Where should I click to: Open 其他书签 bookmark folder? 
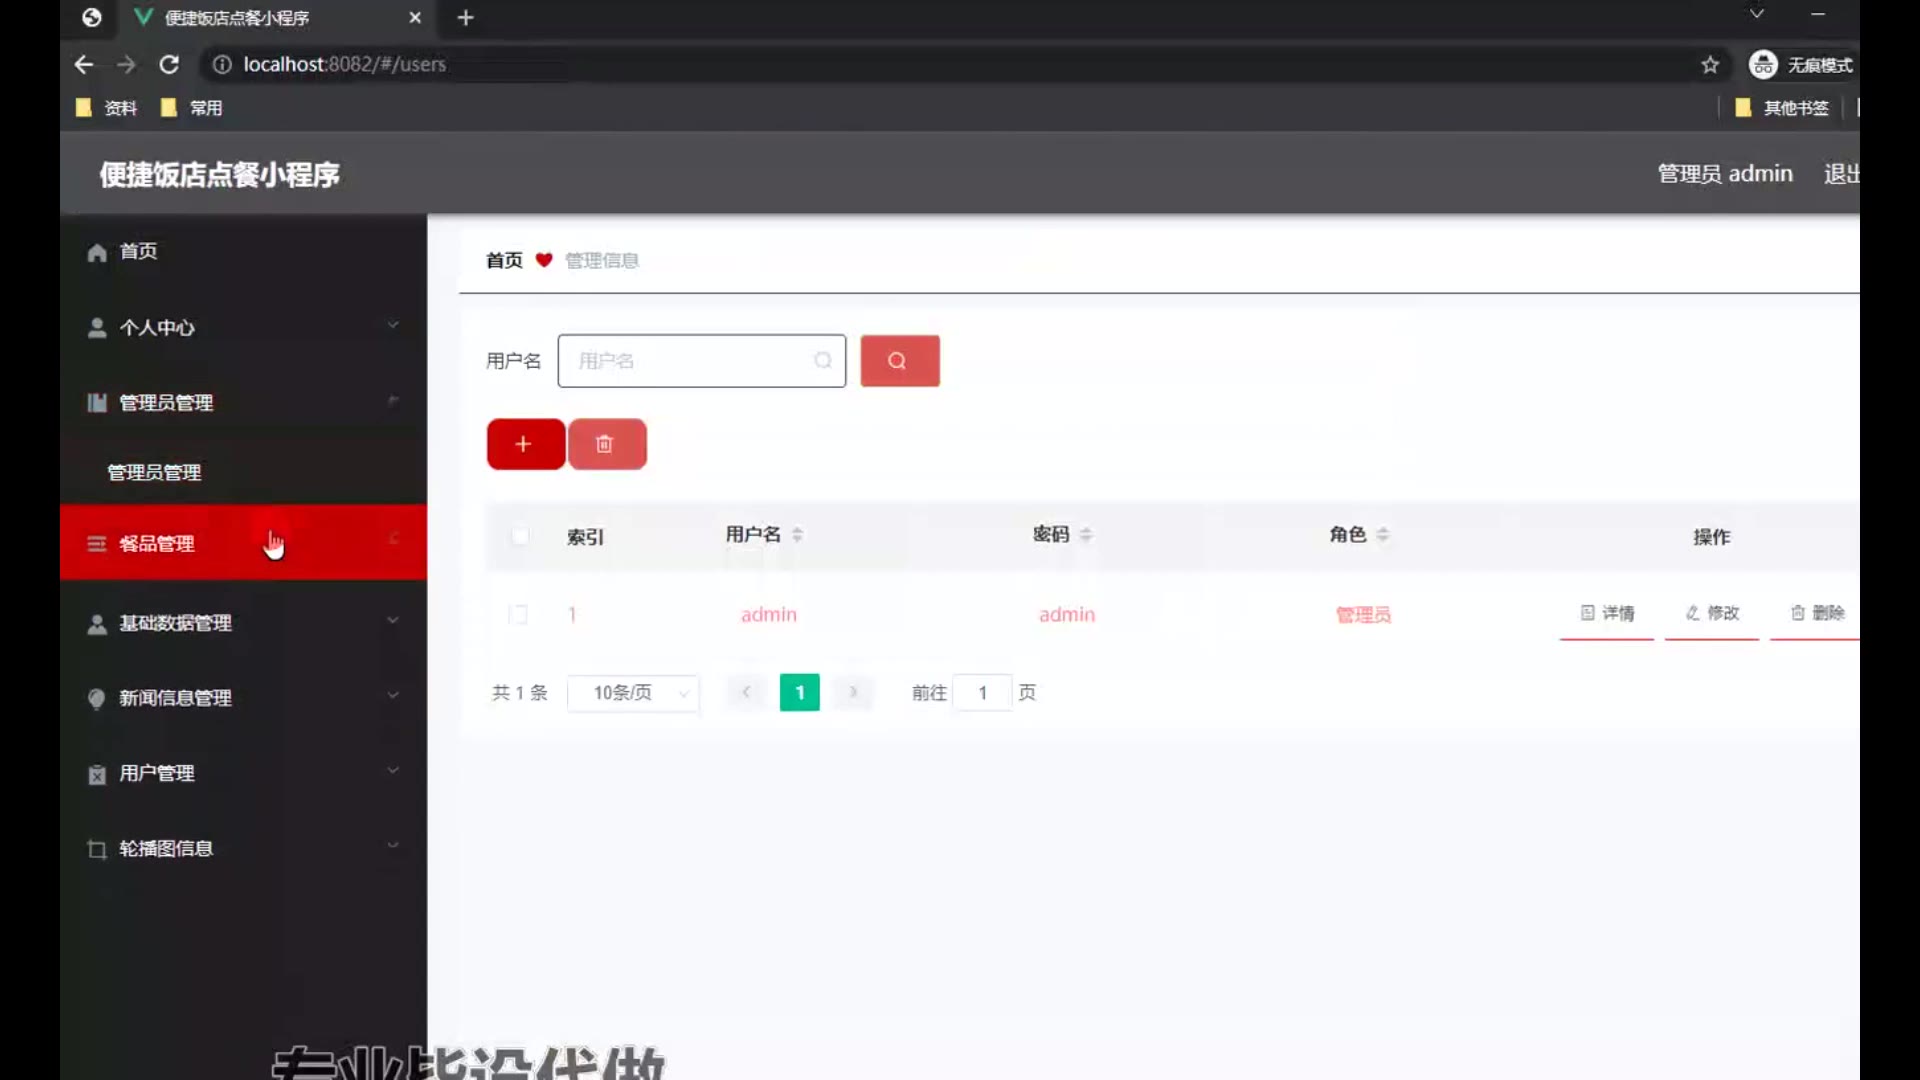click(1782, 107)
